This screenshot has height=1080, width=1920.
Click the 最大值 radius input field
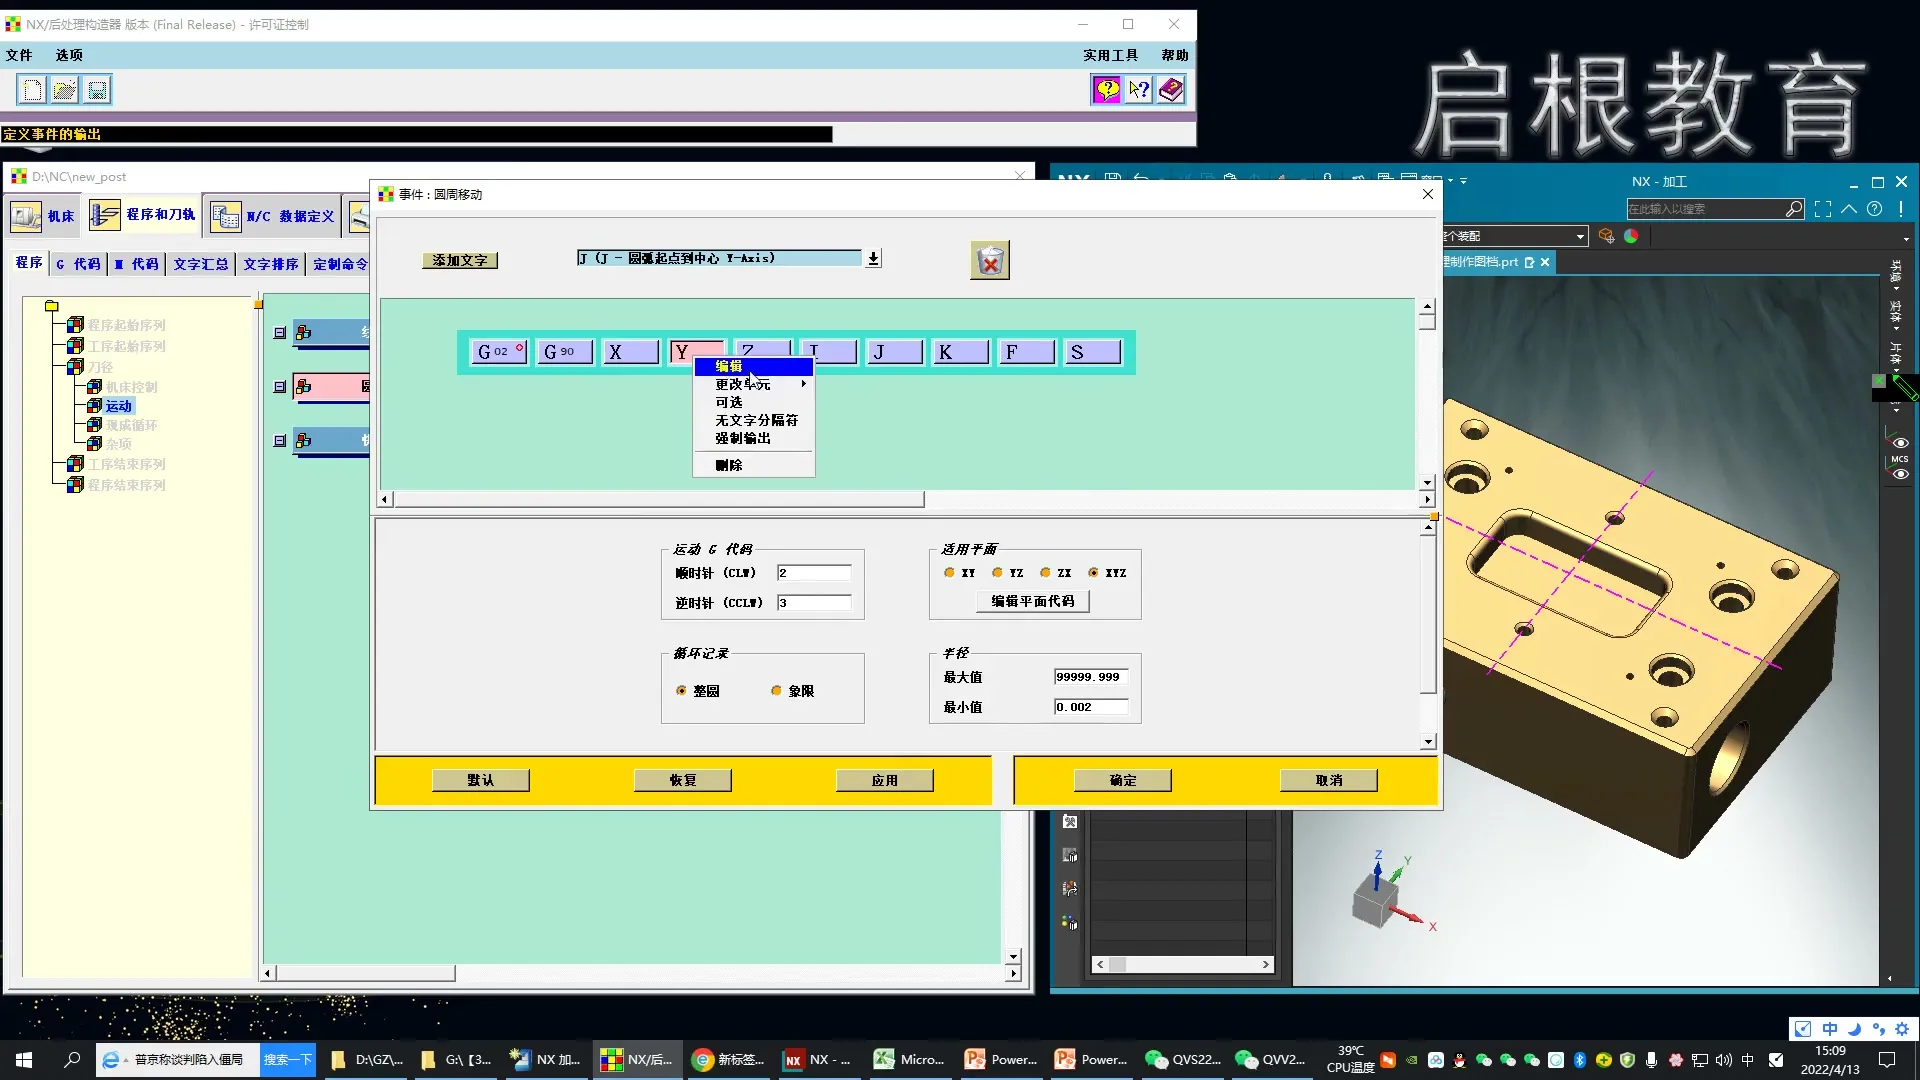tap(1090, 677)
